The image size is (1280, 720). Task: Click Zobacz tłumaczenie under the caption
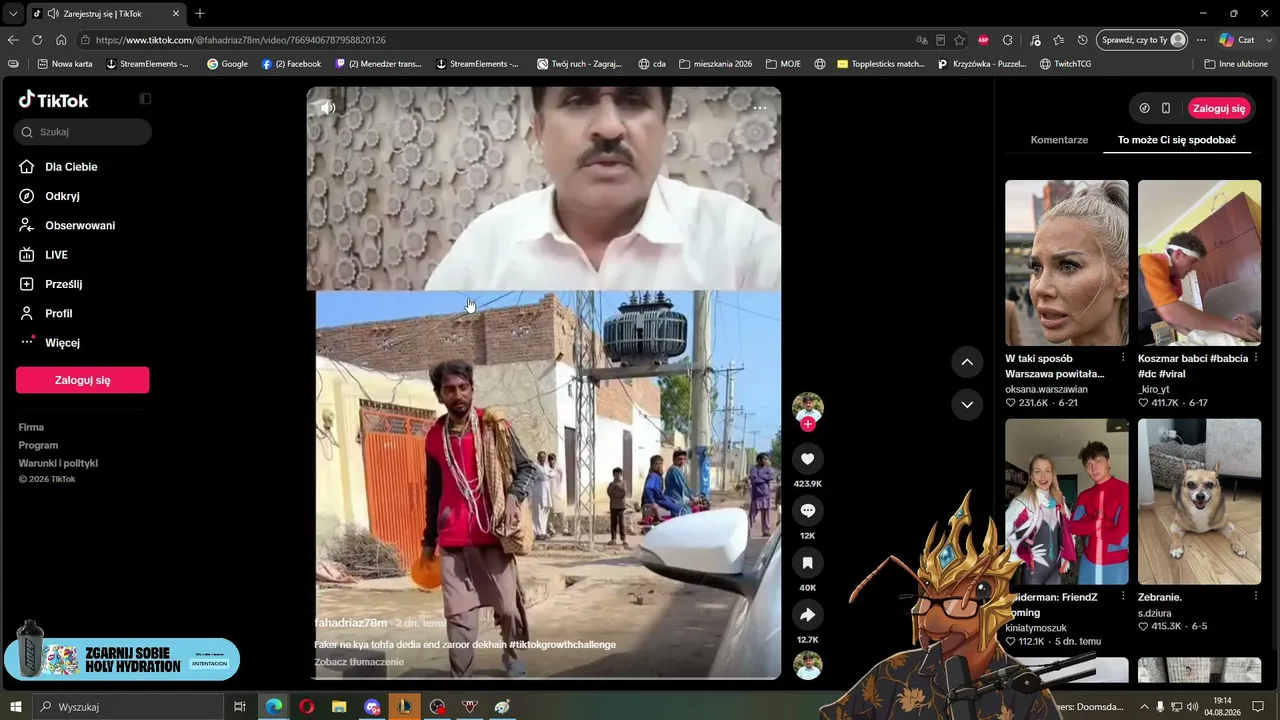point(359,662)
